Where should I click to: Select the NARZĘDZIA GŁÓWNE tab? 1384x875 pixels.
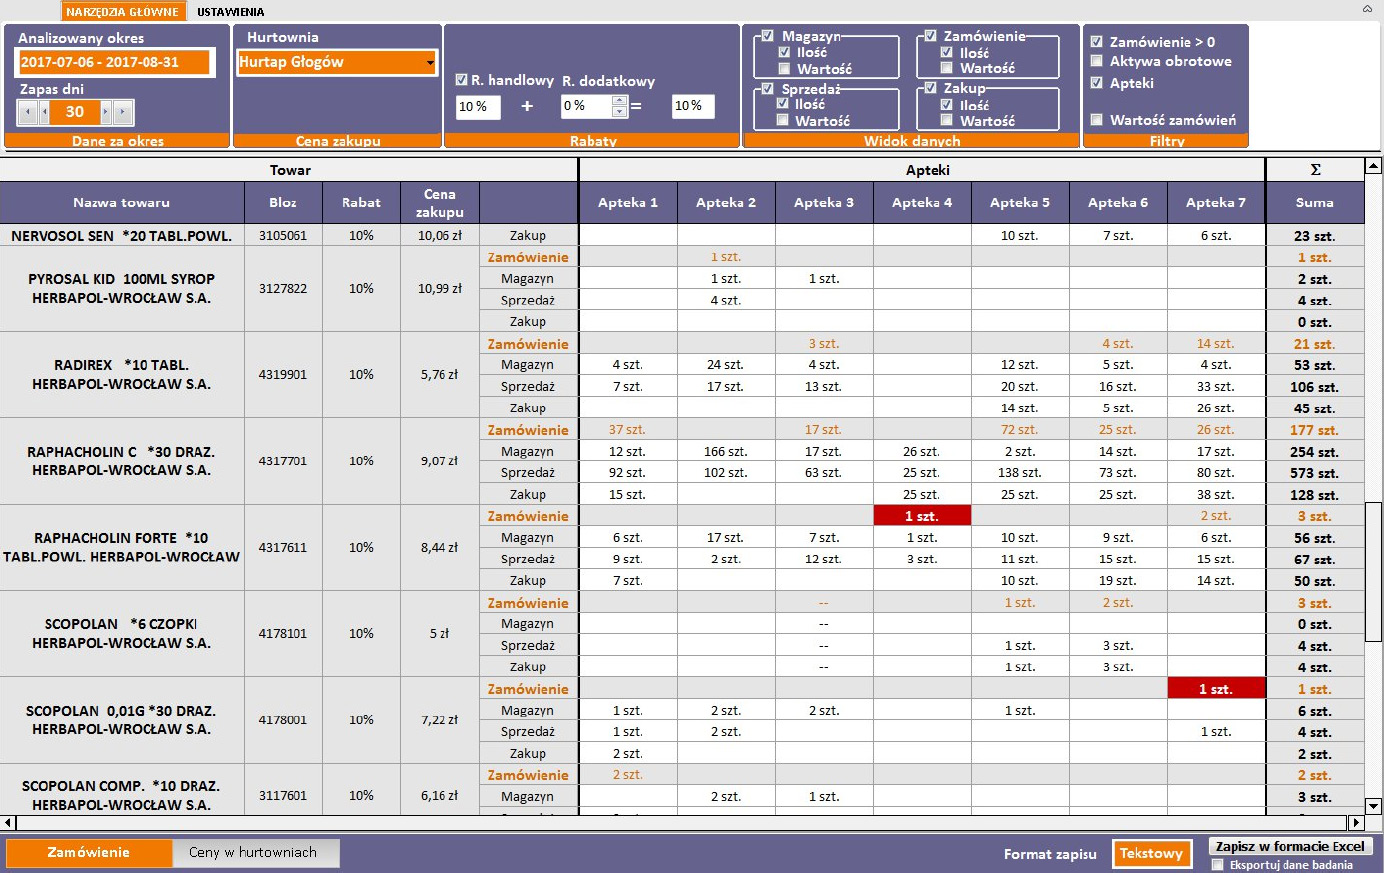(x=124, y=12)
